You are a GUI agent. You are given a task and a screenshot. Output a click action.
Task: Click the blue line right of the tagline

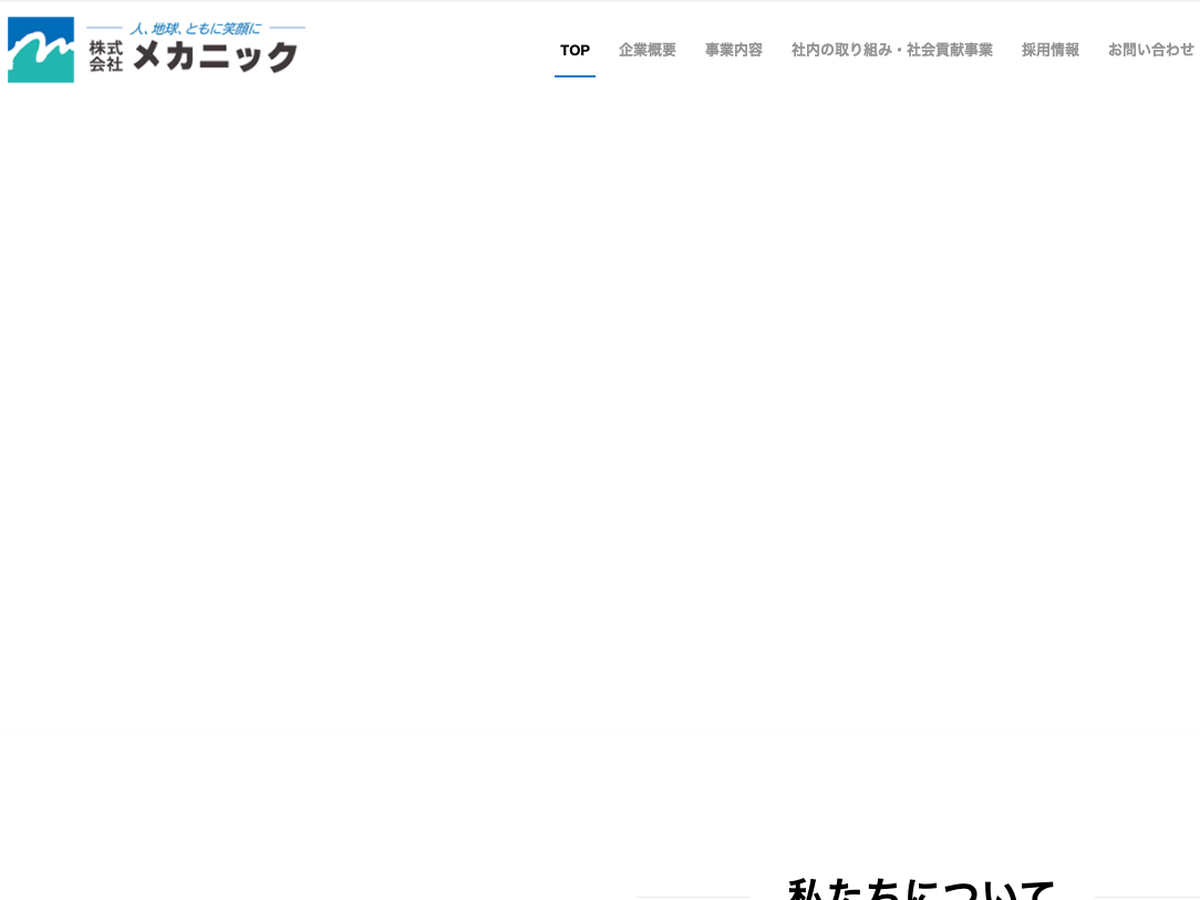[287, 28]
